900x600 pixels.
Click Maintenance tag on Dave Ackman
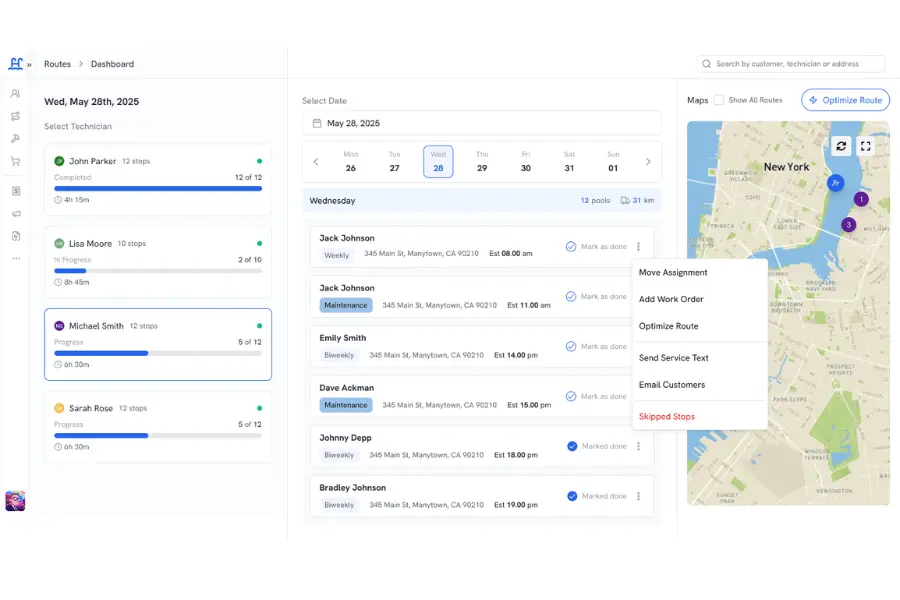(x=346, y=405)
